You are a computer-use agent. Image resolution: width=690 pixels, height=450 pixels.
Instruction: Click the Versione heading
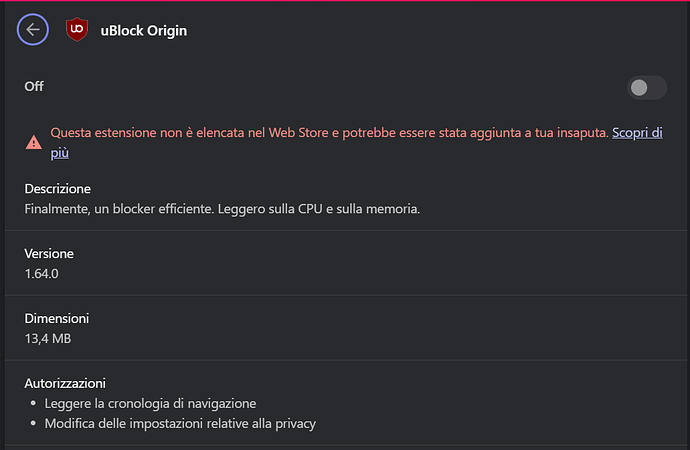(x=49, y=254)
